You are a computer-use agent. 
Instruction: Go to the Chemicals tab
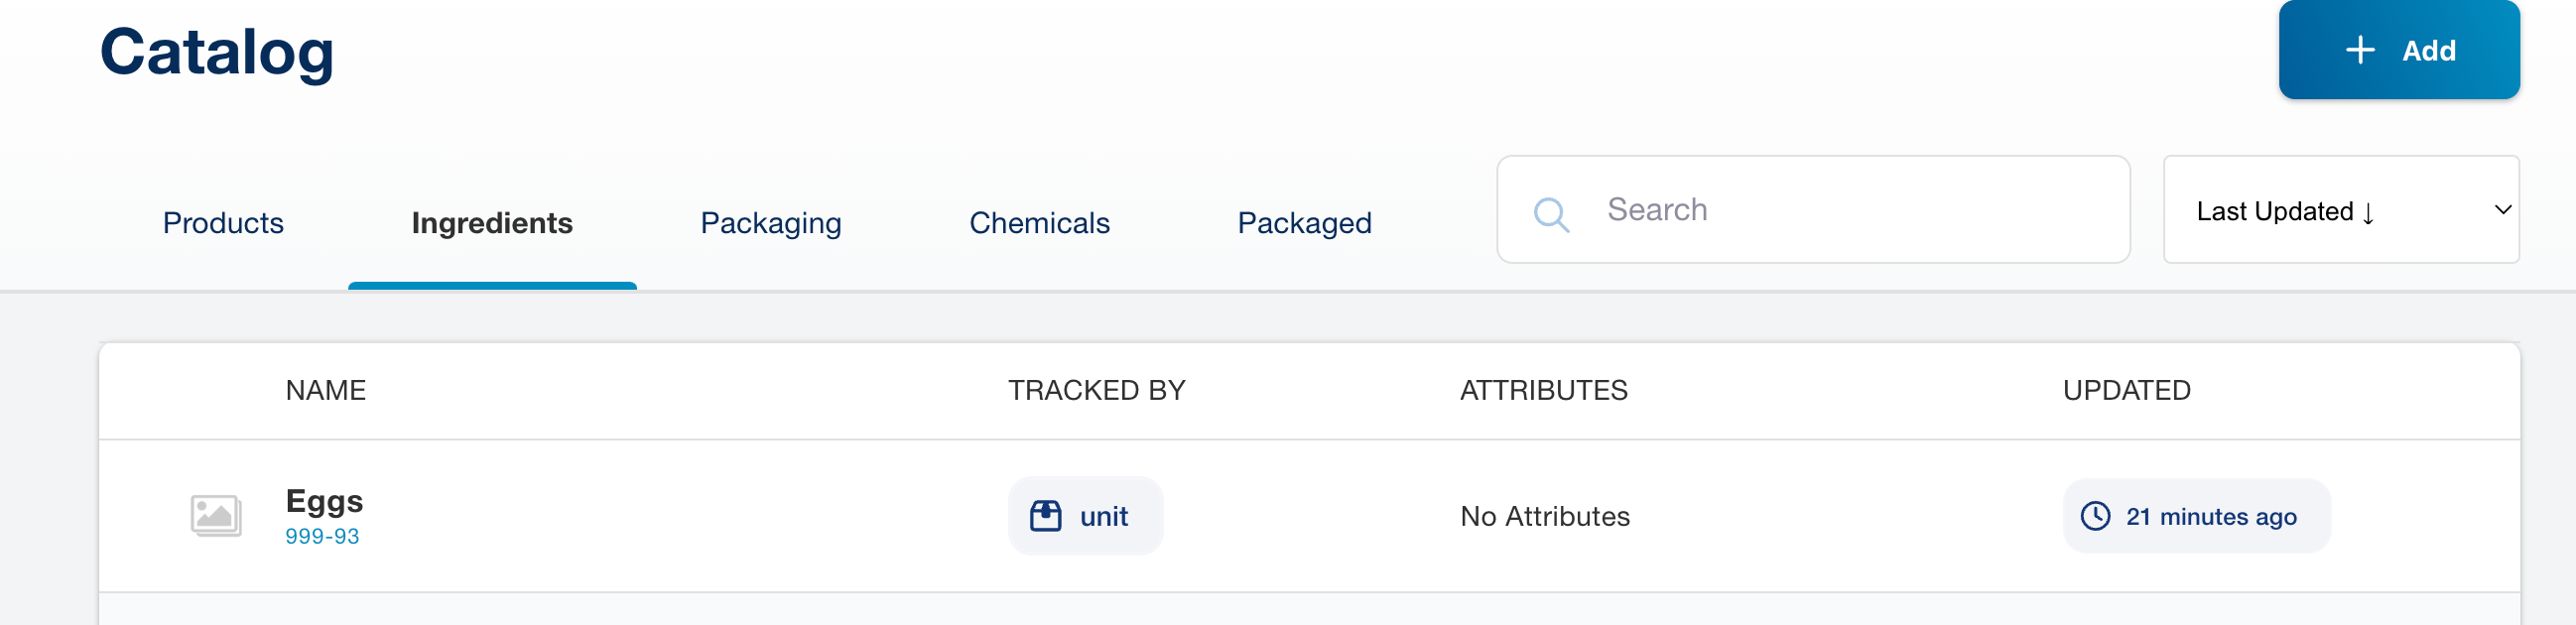click(1039, 223)
